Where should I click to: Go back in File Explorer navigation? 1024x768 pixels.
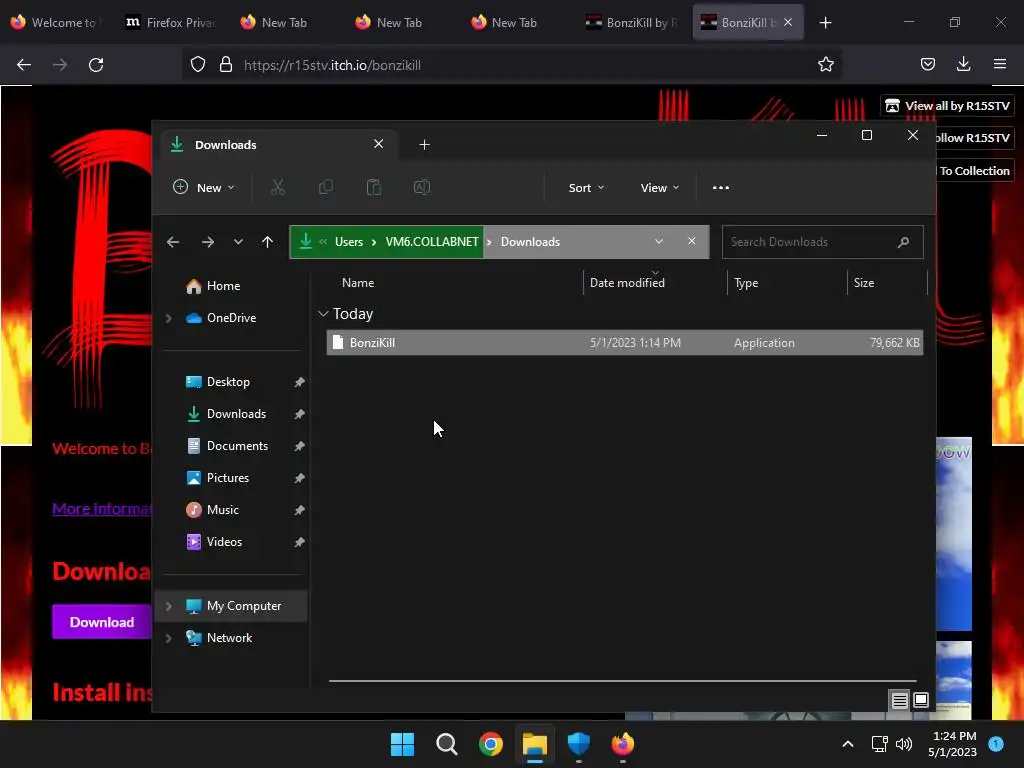point(172,242)
